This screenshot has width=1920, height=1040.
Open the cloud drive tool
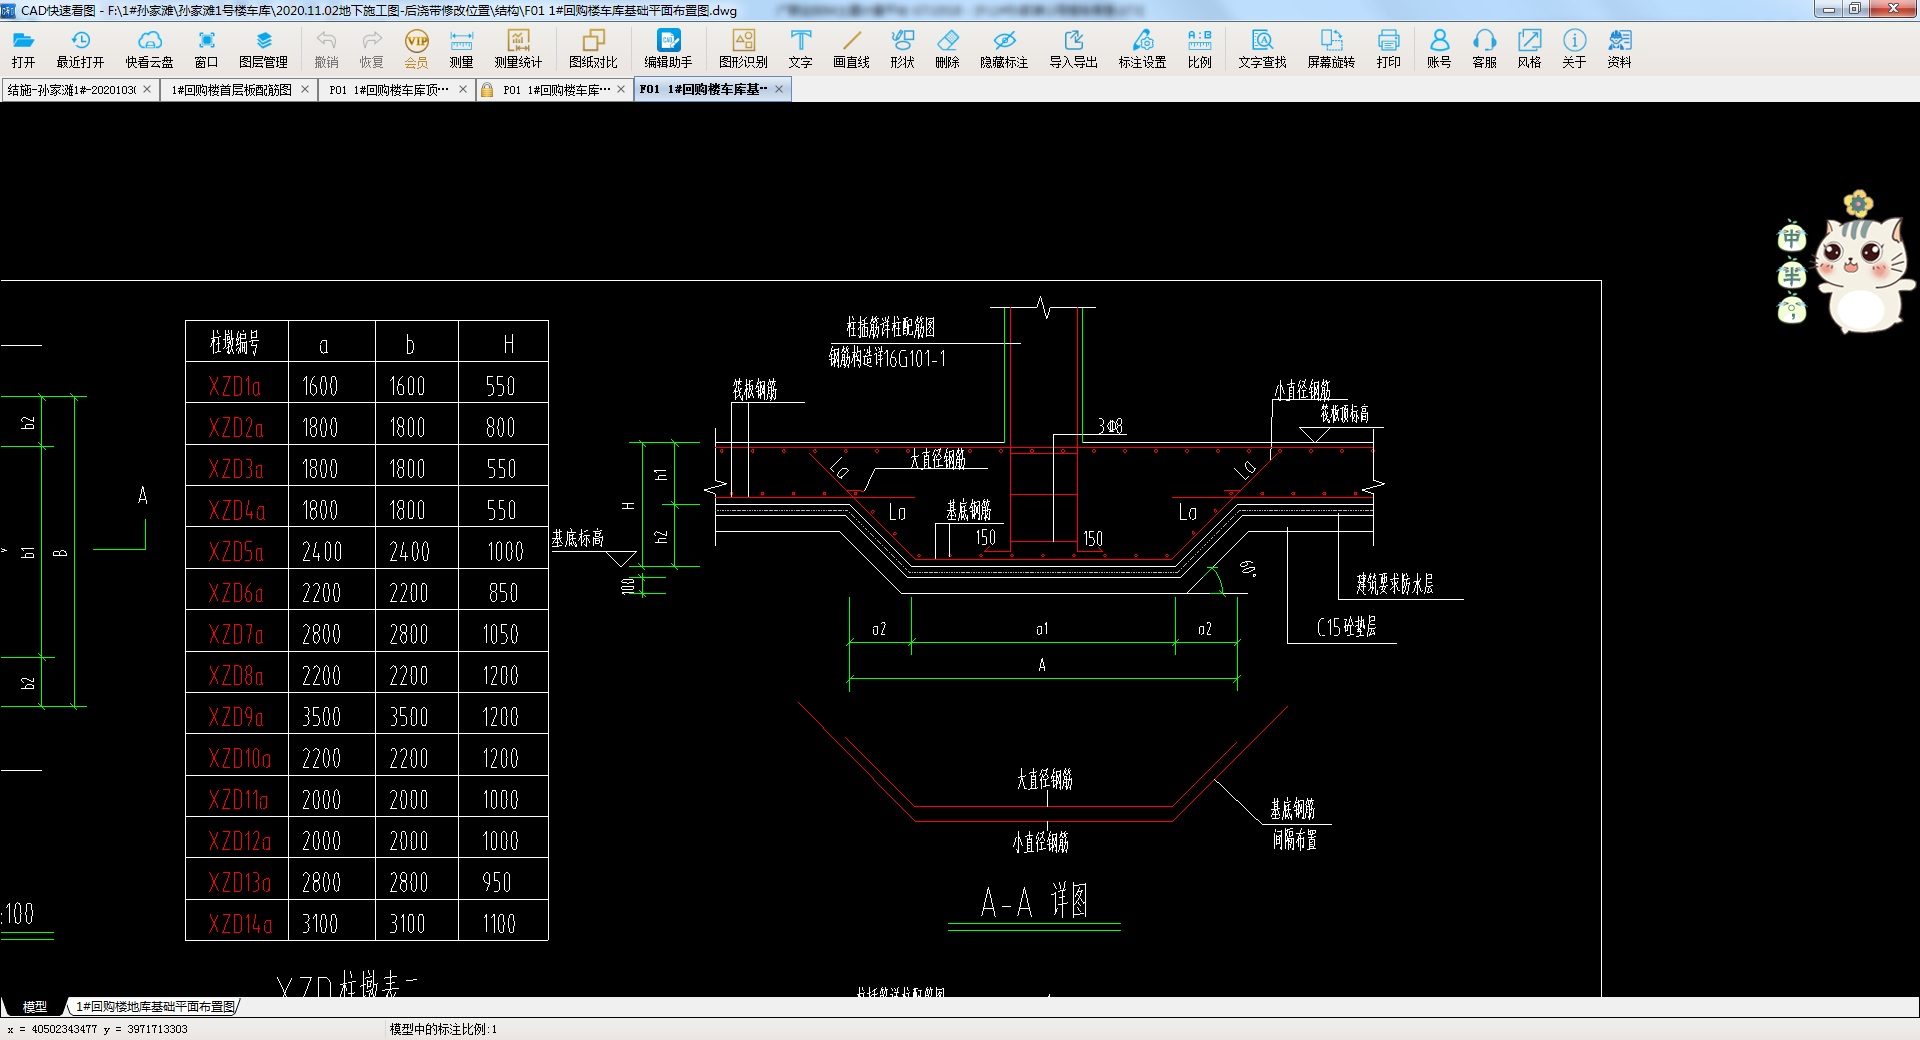pos(149,48)
